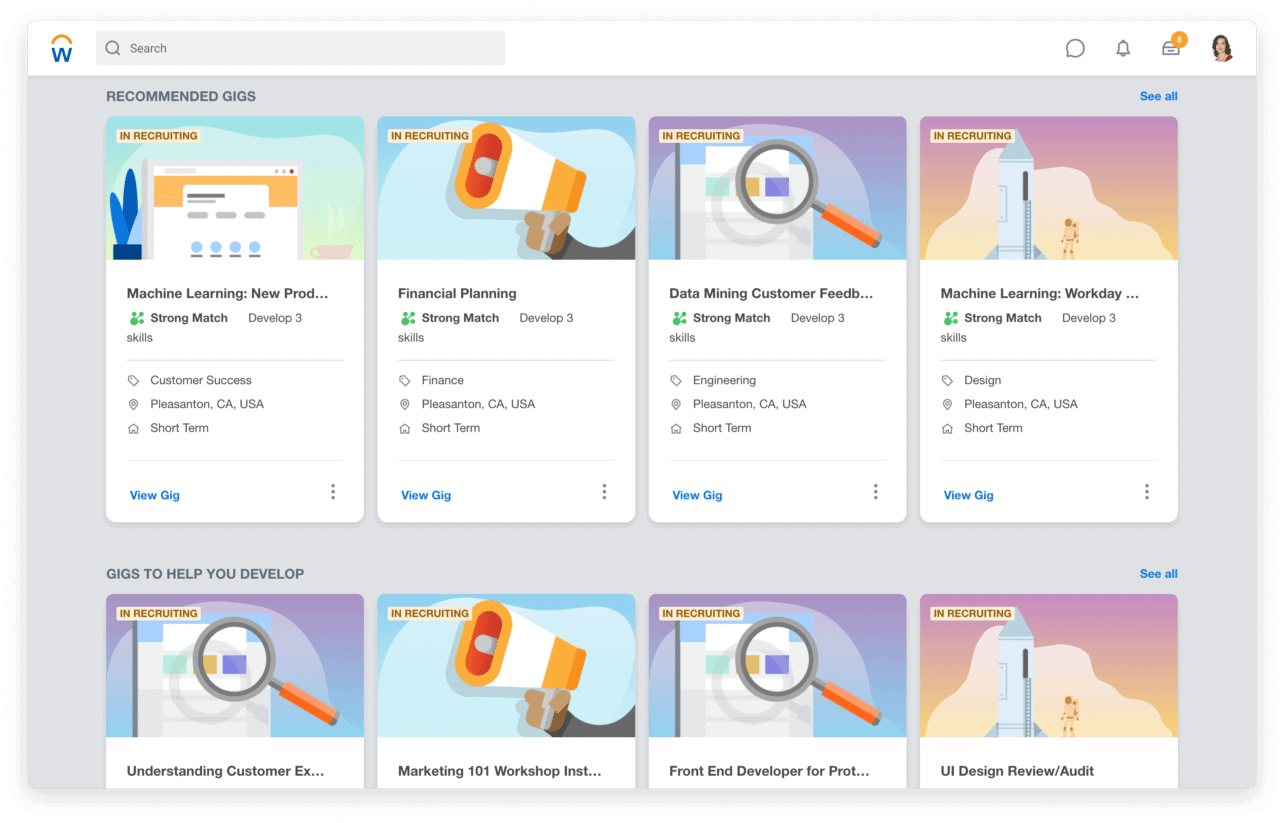The height and width of the screenshot is (823, 1284).
Task: Click the Engineering category label
Action: point(724,381)
